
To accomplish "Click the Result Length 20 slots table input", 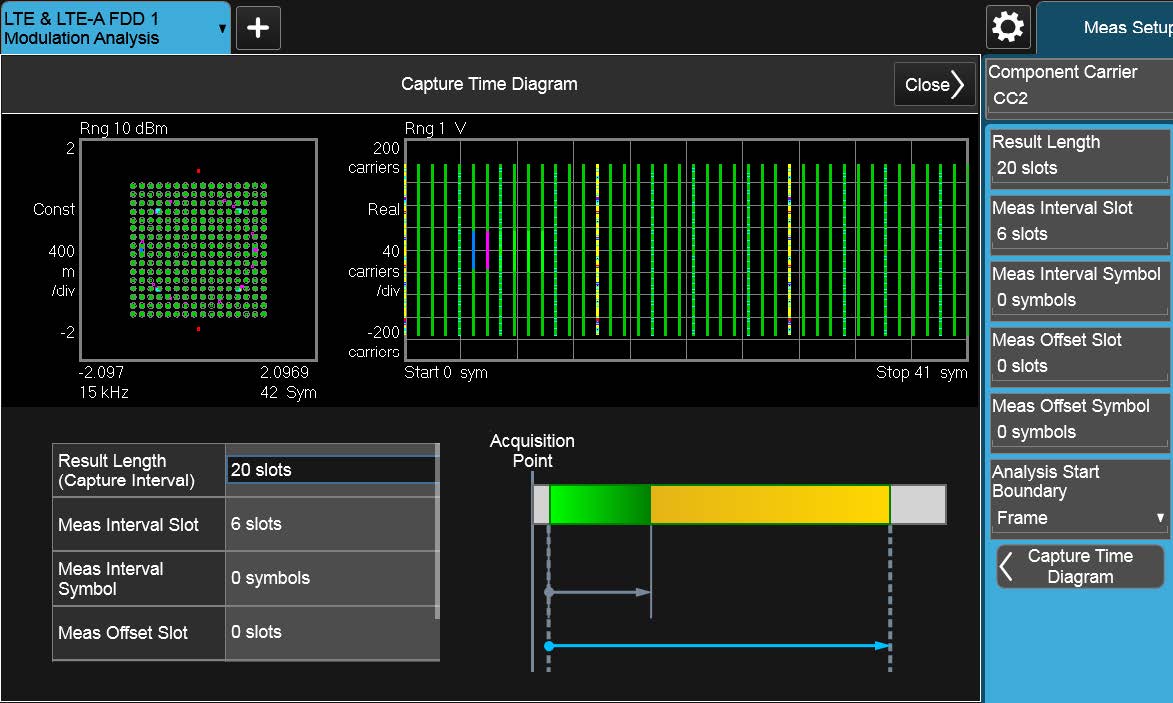I will coord(330,470).
